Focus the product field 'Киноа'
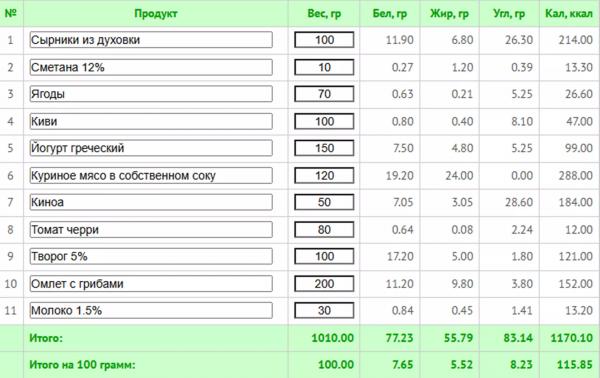The height and width of the screenshot is (378, 600). pyautogui.click(x=151, y=202)
